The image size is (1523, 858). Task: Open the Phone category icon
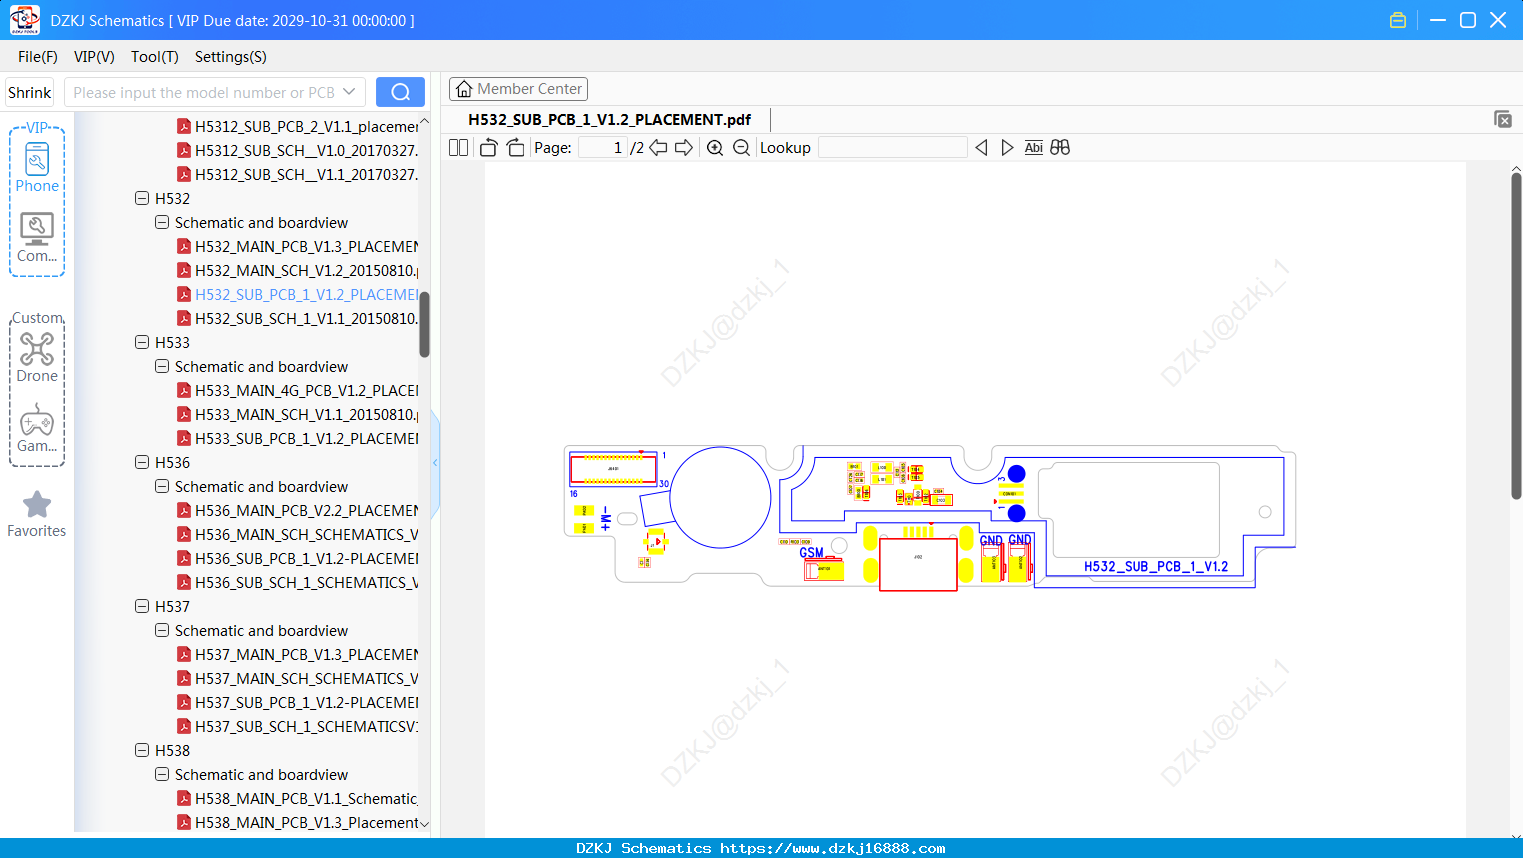click(37, 167)
